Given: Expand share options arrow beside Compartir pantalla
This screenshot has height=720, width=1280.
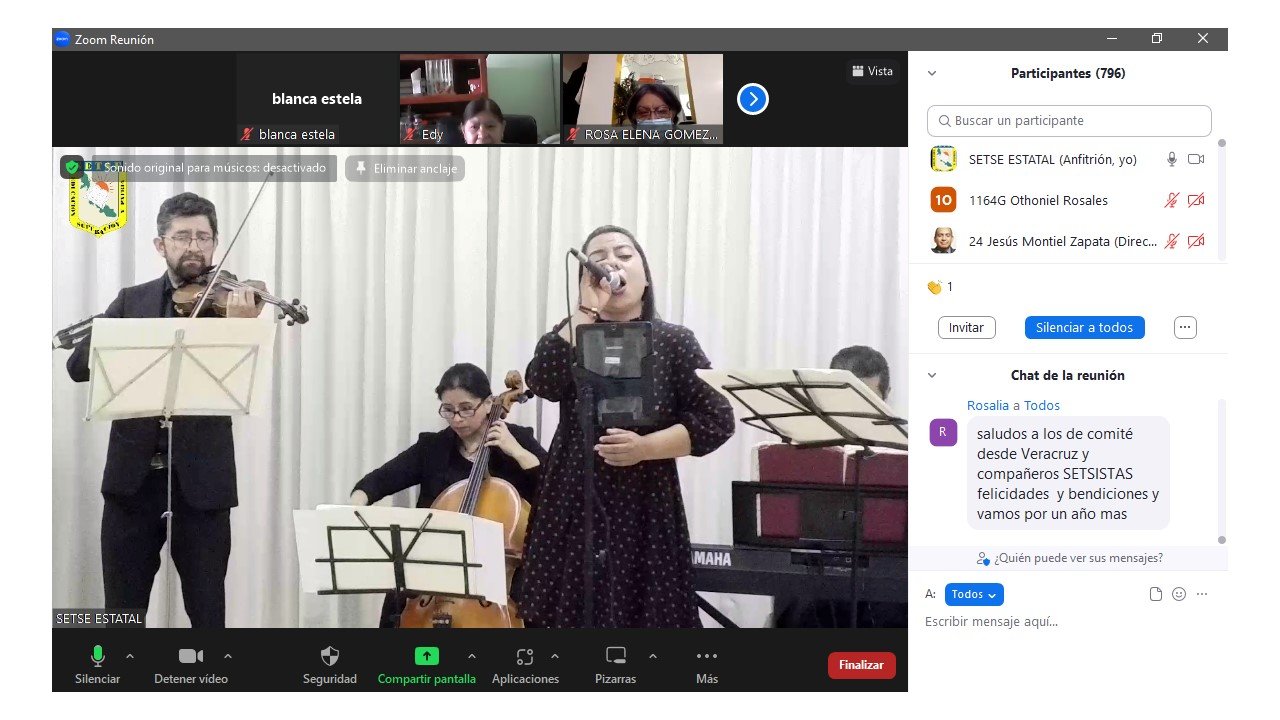Looking at the screenshot, I should (x=472, y=656).
